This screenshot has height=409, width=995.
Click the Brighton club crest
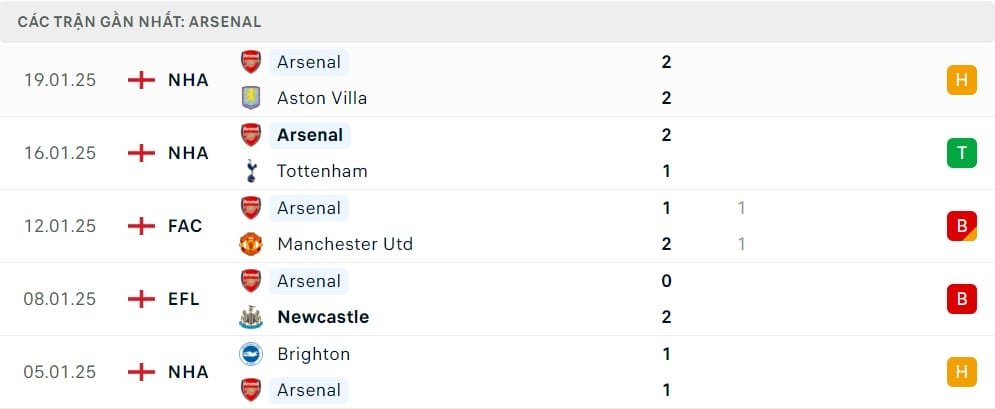tap(250, 354)
